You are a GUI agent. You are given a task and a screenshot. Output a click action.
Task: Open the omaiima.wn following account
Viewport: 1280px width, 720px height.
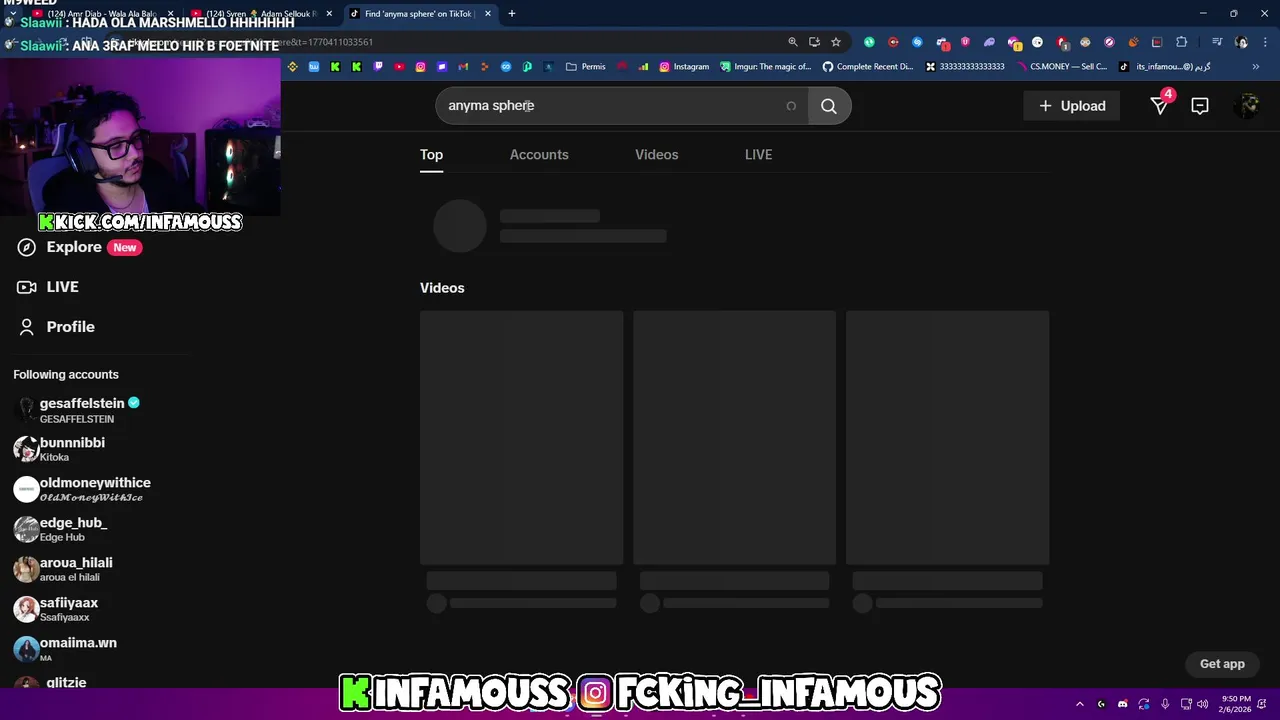point(65,649)
